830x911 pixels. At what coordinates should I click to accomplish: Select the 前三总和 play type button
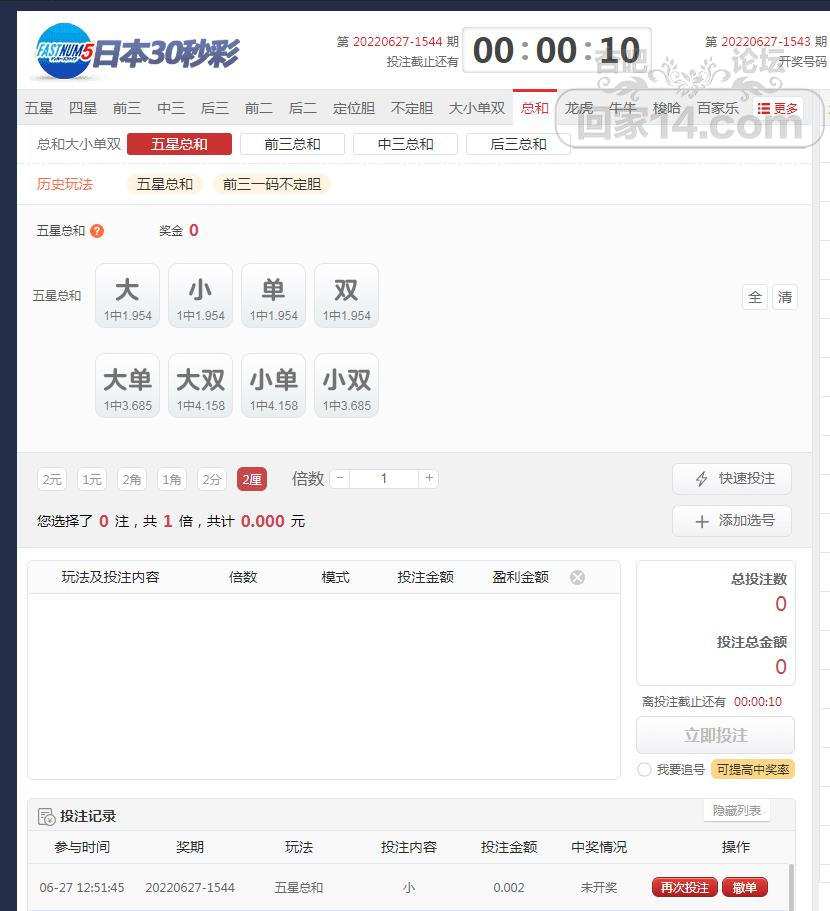292,144
